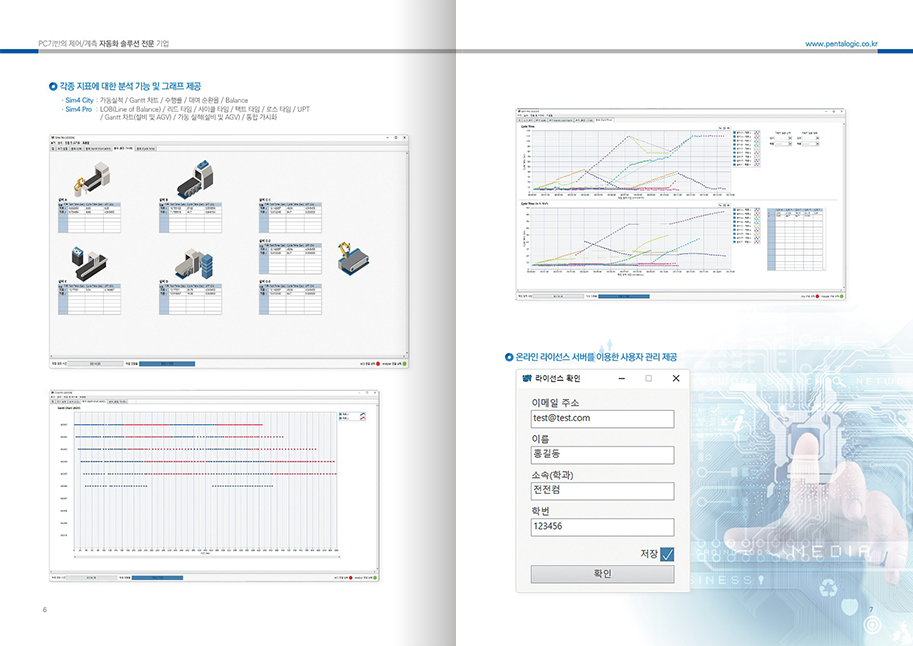Image resolution: width=913 pixels, height=646 pixels.
Task: Open the www.pentalogic.co.kr link
Action: (841, 44)
